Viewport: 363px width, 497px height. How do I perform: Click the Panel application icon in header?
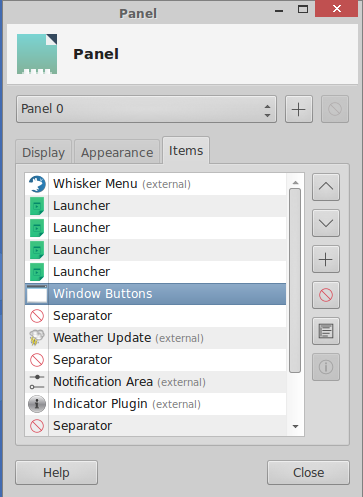tap(37, 54)
